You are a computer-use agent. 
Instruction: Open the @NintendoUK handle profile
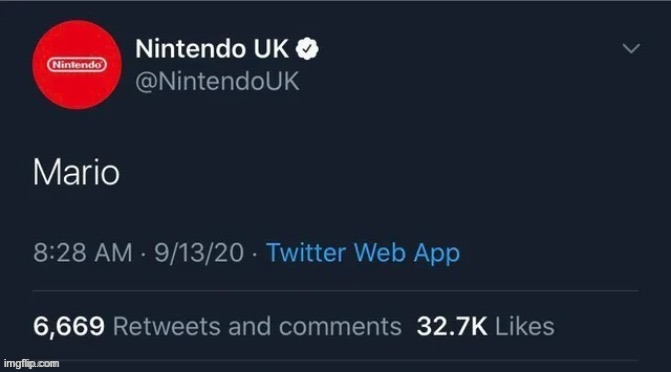click(217, 81)
